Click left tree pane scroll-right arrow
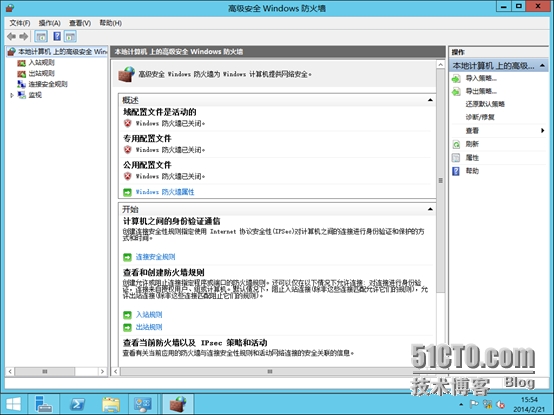The width and height of the screenshot is (554, 415). pos(102,372)
